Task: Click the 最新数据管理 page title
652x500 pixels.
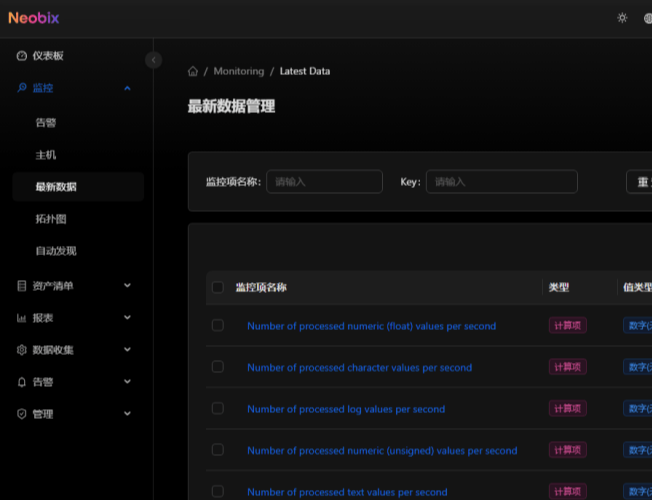Action: coord(231,106)
